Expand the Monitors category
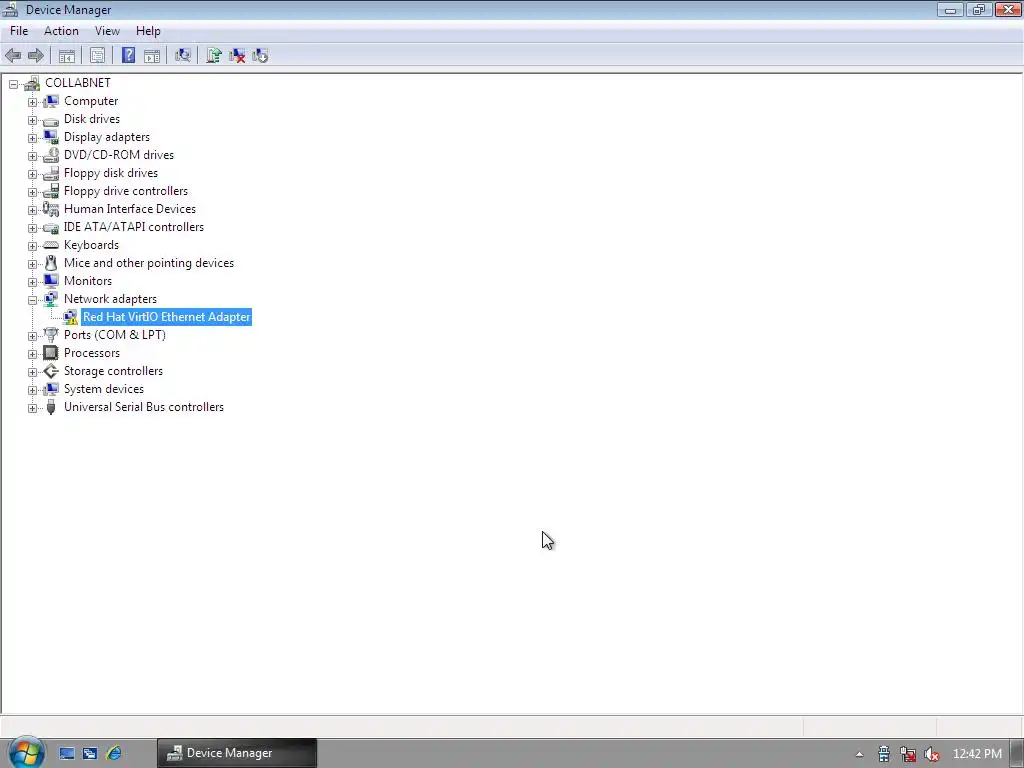Viewport: 1024px width, 768px height. 33,282
